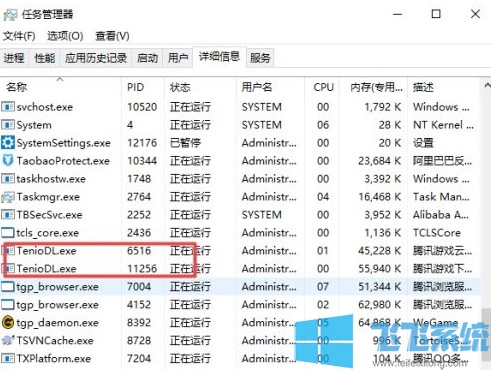Click PID 12176 cell
Viewport: 491px width, 370px height.
tap(142, 143)
